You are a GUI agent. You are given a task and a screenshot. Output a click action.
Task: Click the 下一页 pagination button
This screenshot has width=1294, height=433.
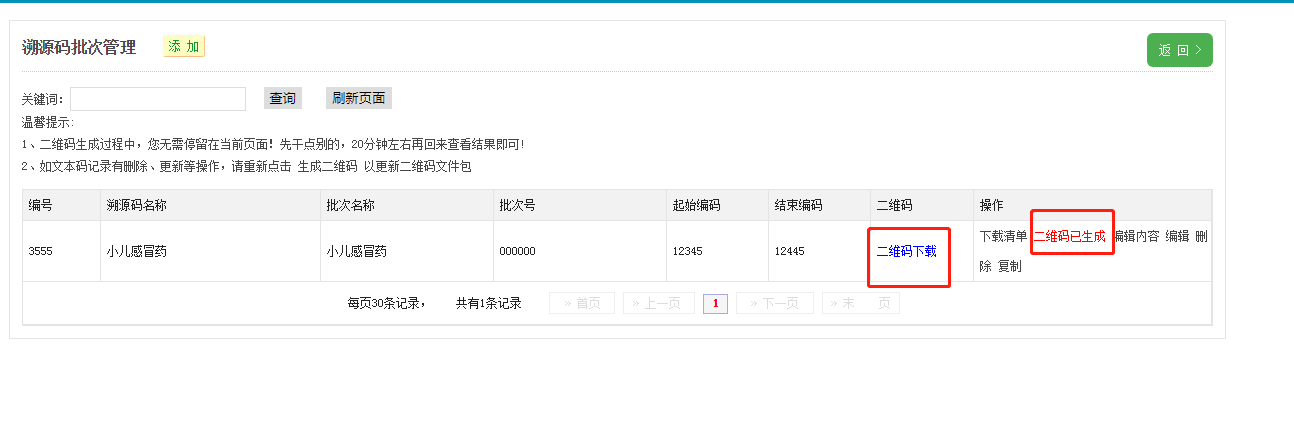tap(774, 304)
